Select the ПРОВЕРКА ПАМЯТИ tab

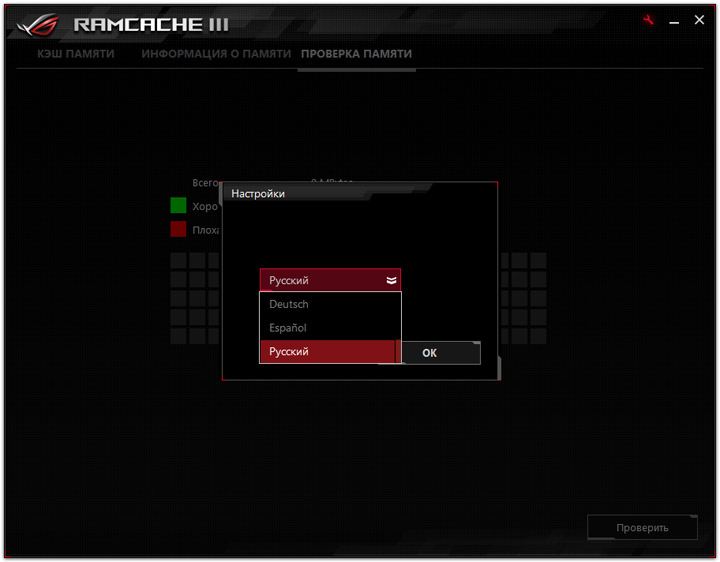pyautogui.click(x=356, y=54)
